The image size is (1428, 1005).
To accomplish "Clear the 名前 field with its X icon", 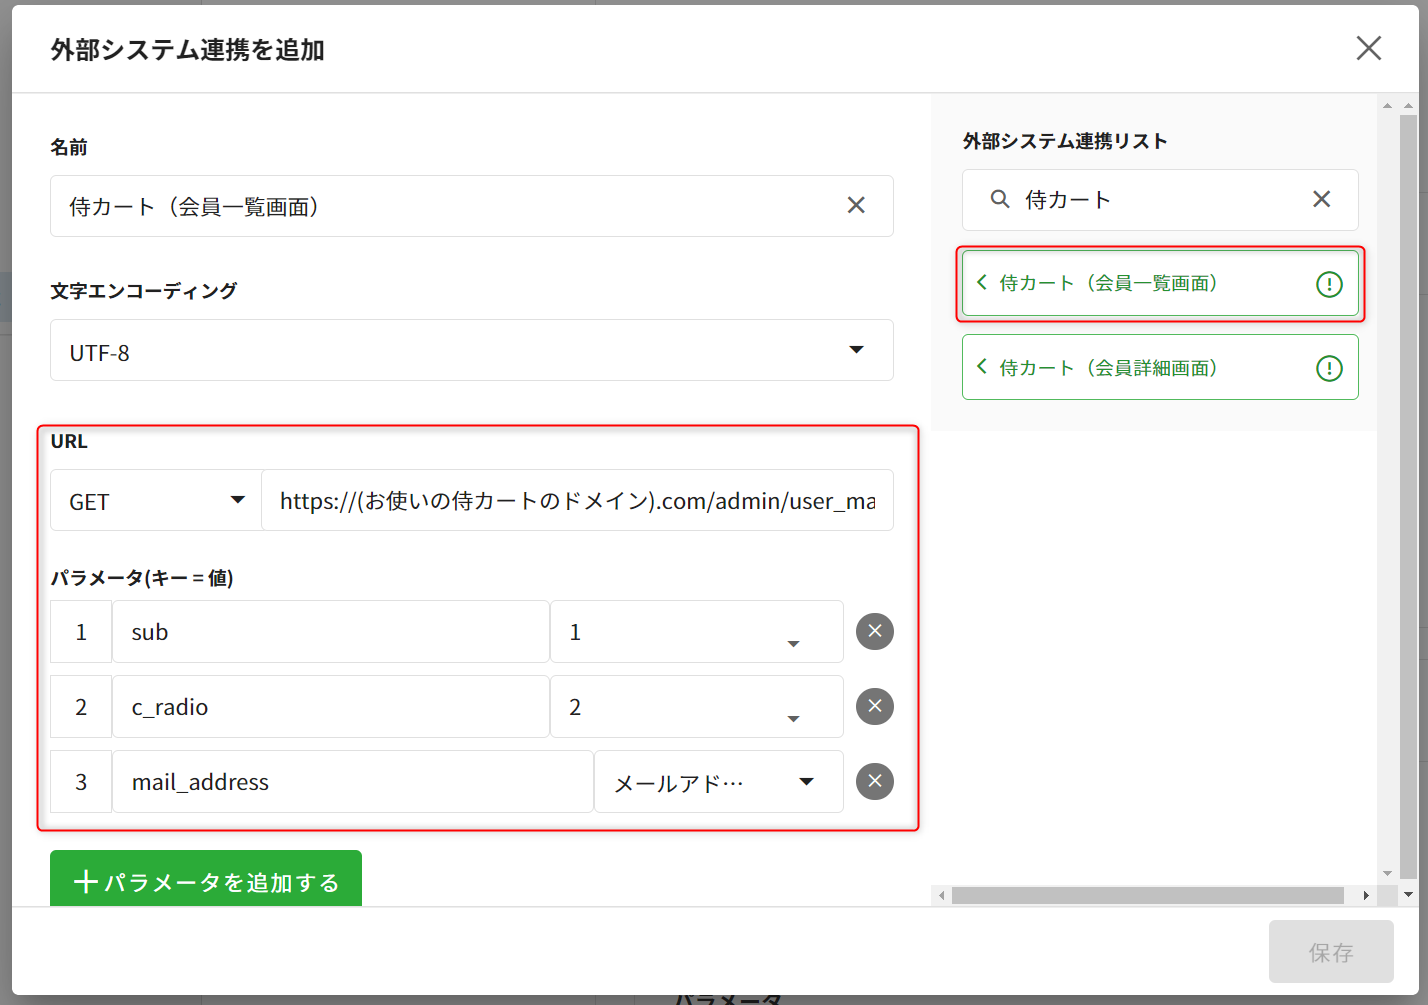I will pyautogui.click(x=856, y=205).
